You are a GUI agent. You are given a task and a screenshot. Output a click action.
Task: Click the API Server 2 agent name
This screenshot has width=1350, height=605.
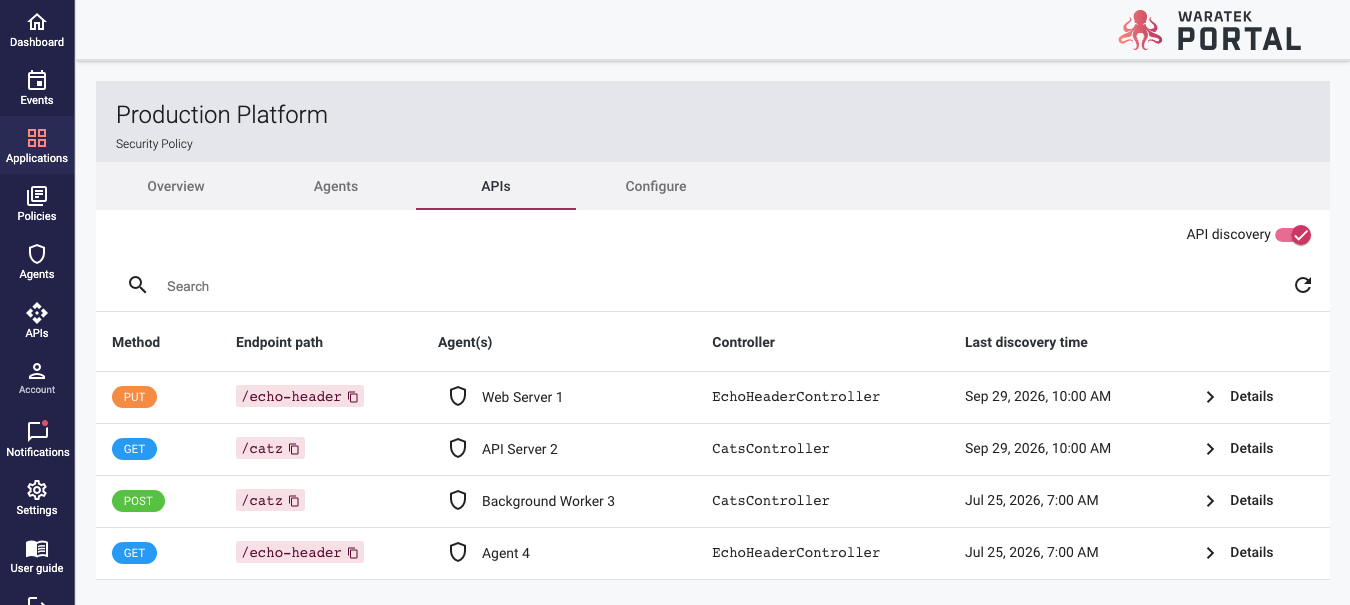(520, 449)
